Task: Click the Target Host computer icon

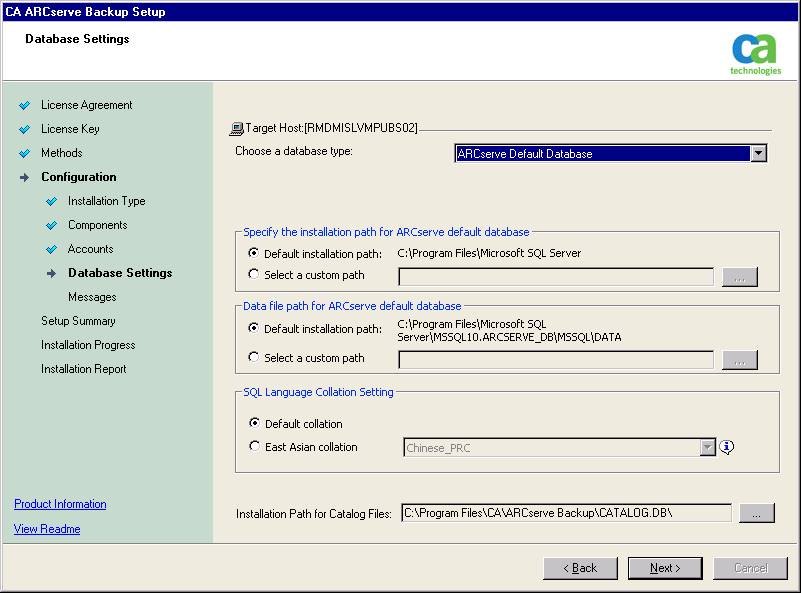Action: pyautogui.click(x=237, y=129)
